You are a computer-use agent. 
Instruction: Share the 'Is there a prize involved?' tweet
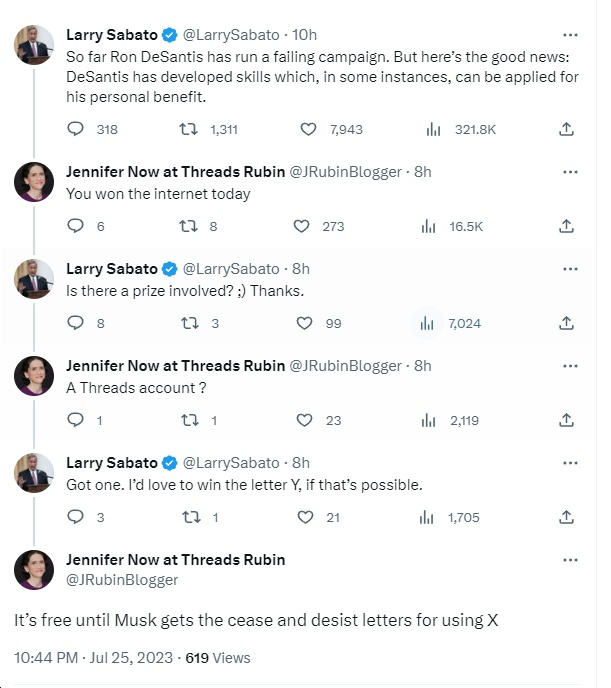pyautogui.click(x=566, y=323)
